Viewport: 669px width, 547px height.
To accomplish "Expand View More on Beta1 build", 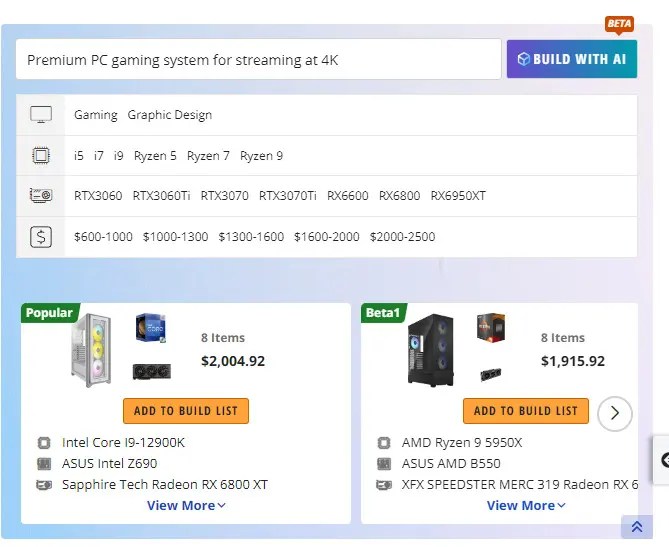I will 526,506.
